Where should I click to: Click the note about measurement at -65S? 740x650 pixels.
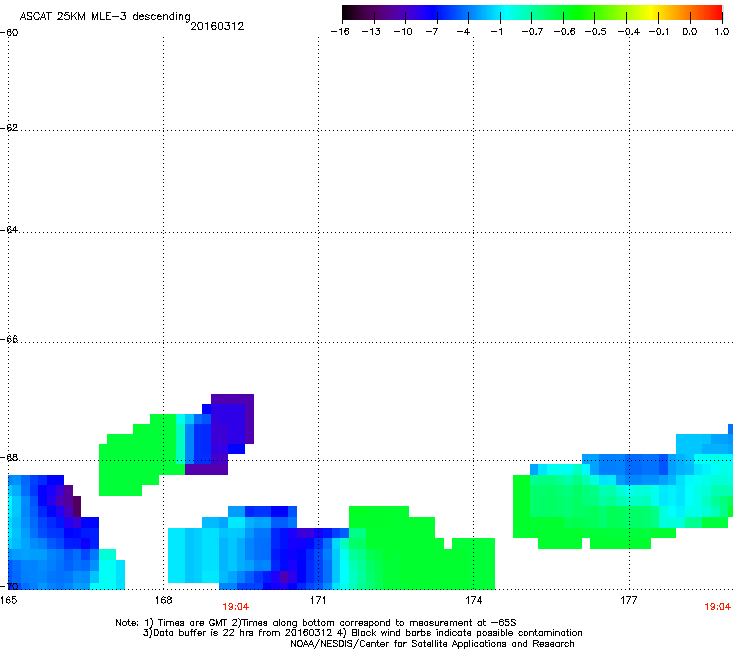pyautogui.click(x=374, y=623)
